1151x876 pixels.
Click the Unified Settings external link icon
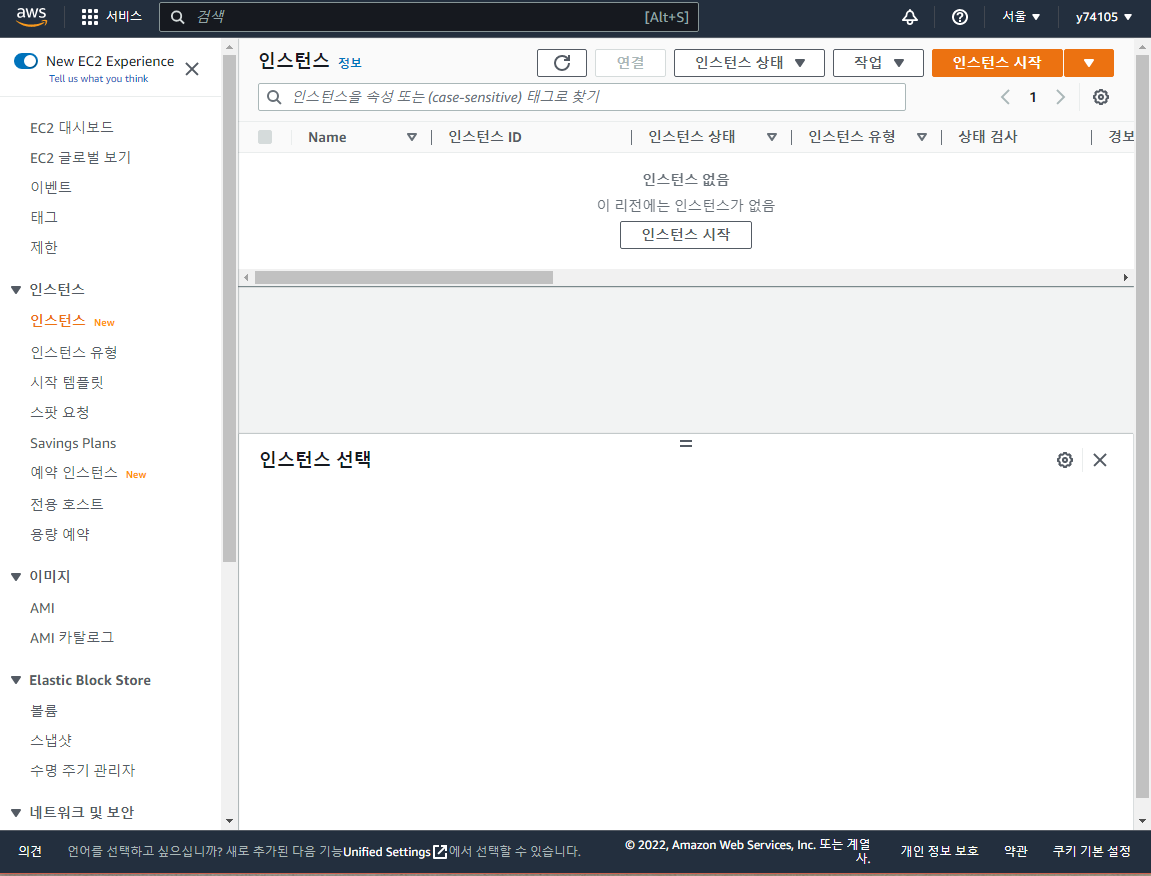(440, 852)
